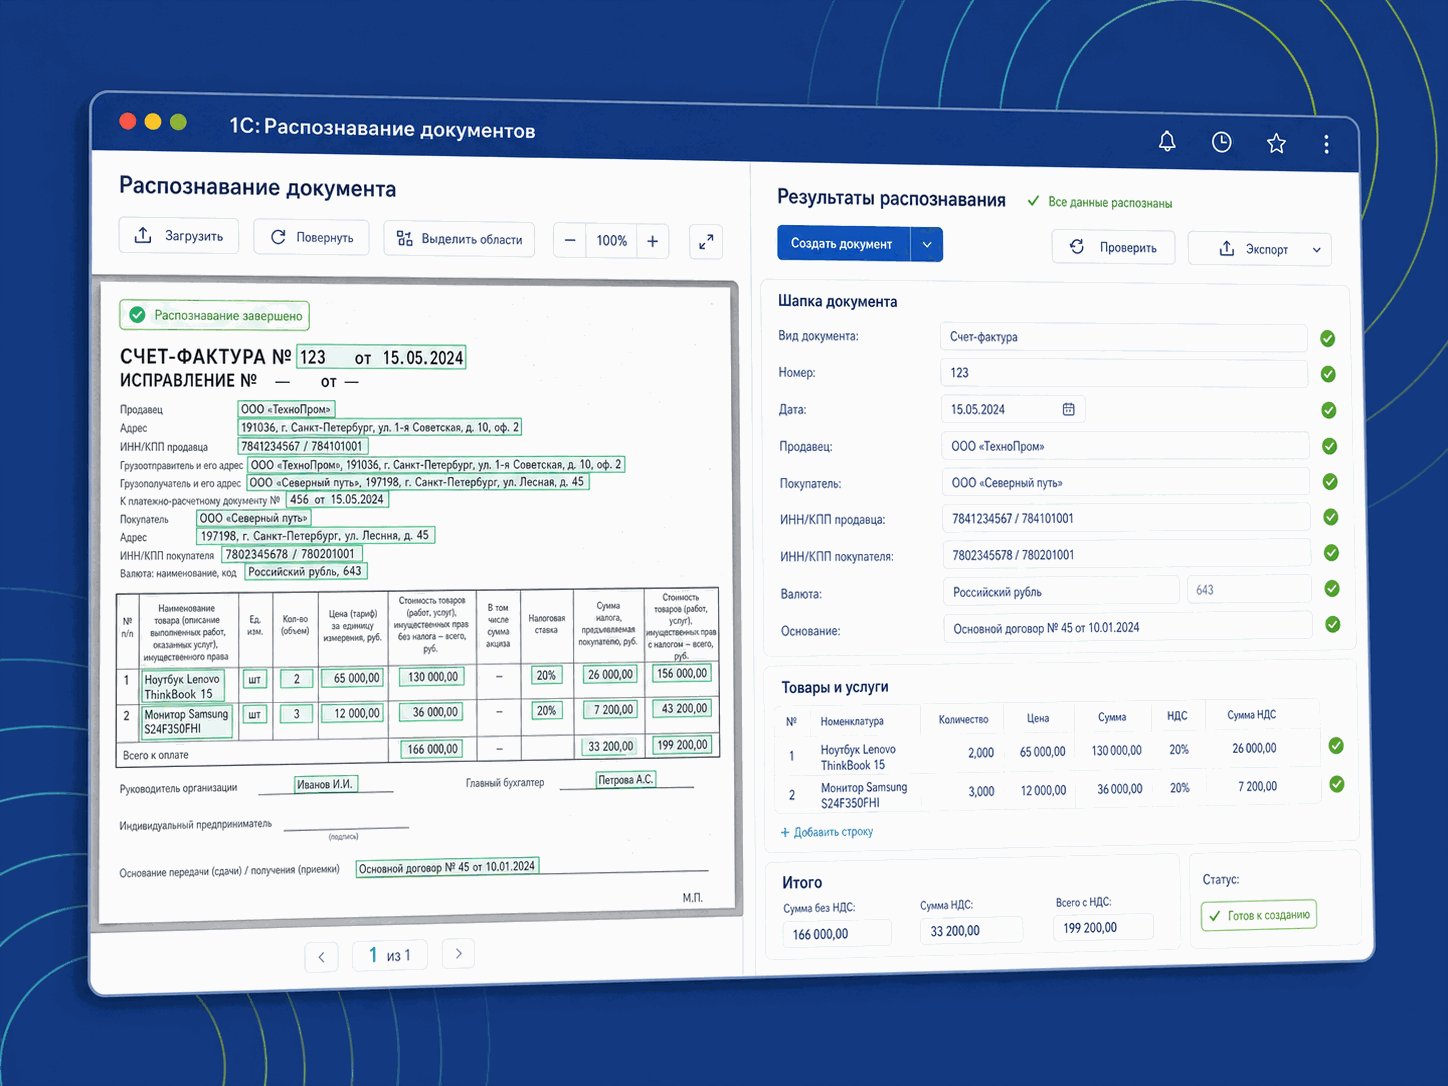1448x1086 pixels.
Task: Click the currency code field 643
Action: (1249, 589)
